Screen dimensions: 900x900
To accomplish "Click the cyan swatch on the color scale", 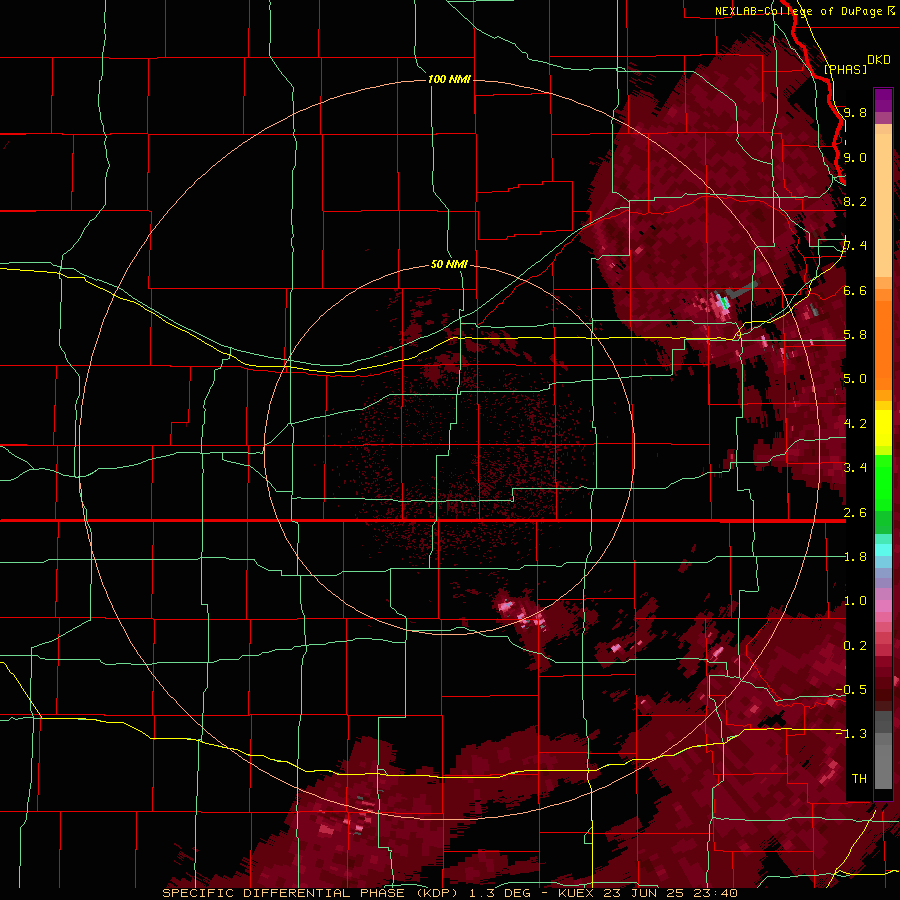I will click(x=883, y=550).
